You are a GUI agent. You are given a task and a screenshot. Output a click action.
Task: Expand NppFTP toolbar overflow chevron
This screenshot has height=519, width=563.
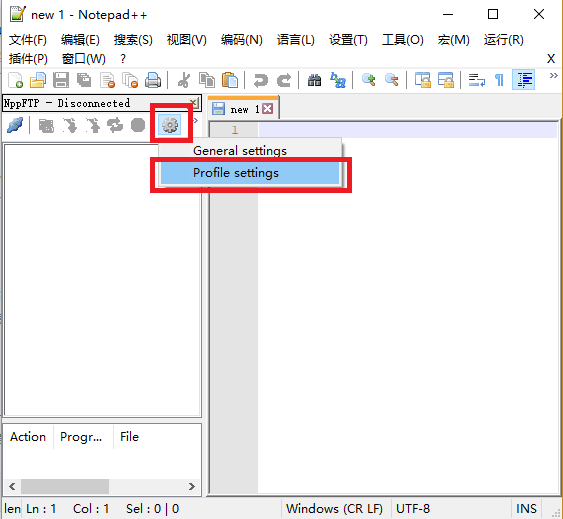pyautogui.click(x=195, y=120)
